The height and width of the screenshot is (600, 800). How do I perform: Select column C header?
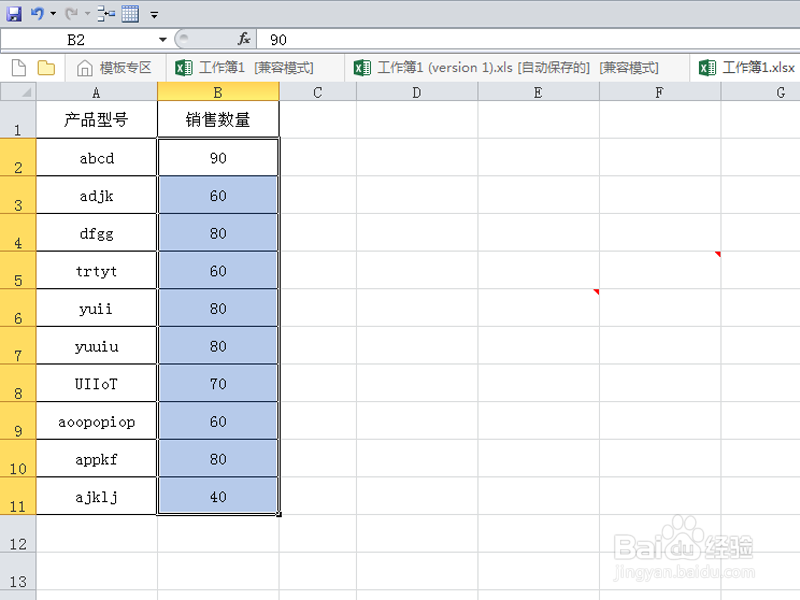(x=318, y=92)
